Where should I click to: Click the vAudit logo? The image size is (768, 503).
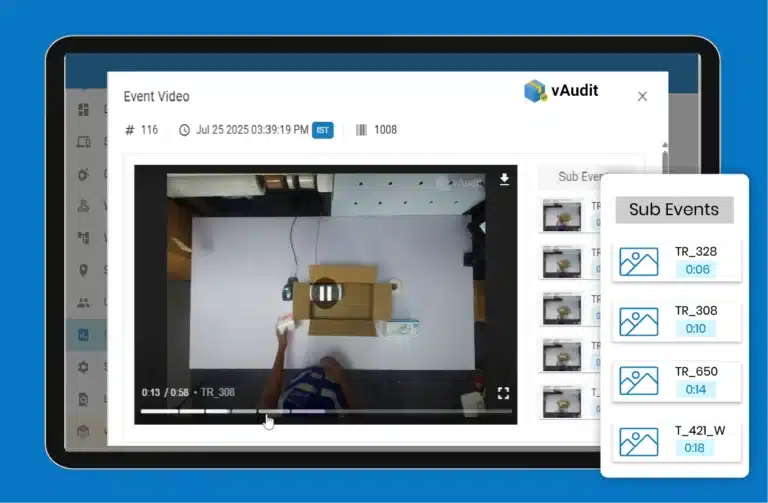tap(561, 91)
